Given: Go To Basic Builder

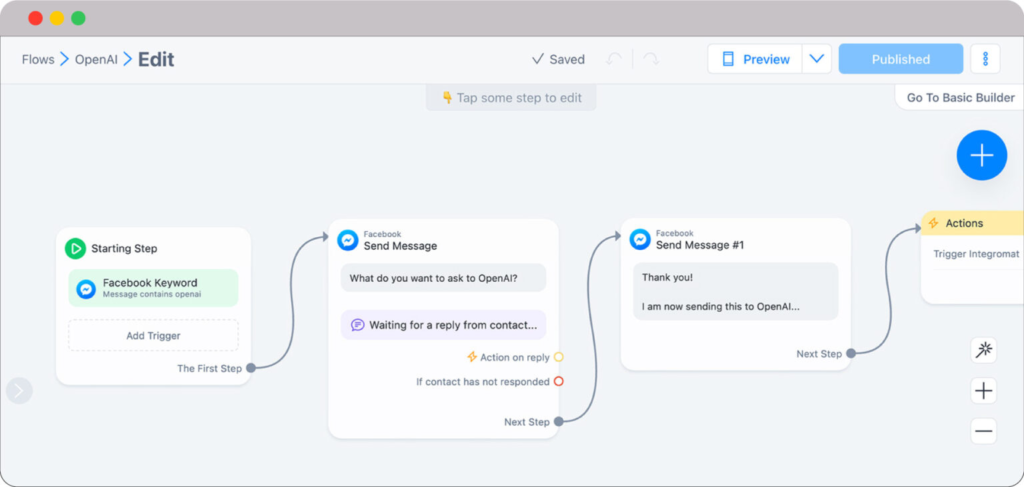Looking at the screenshot, I should pyautogui.click(x=961, y=98).
